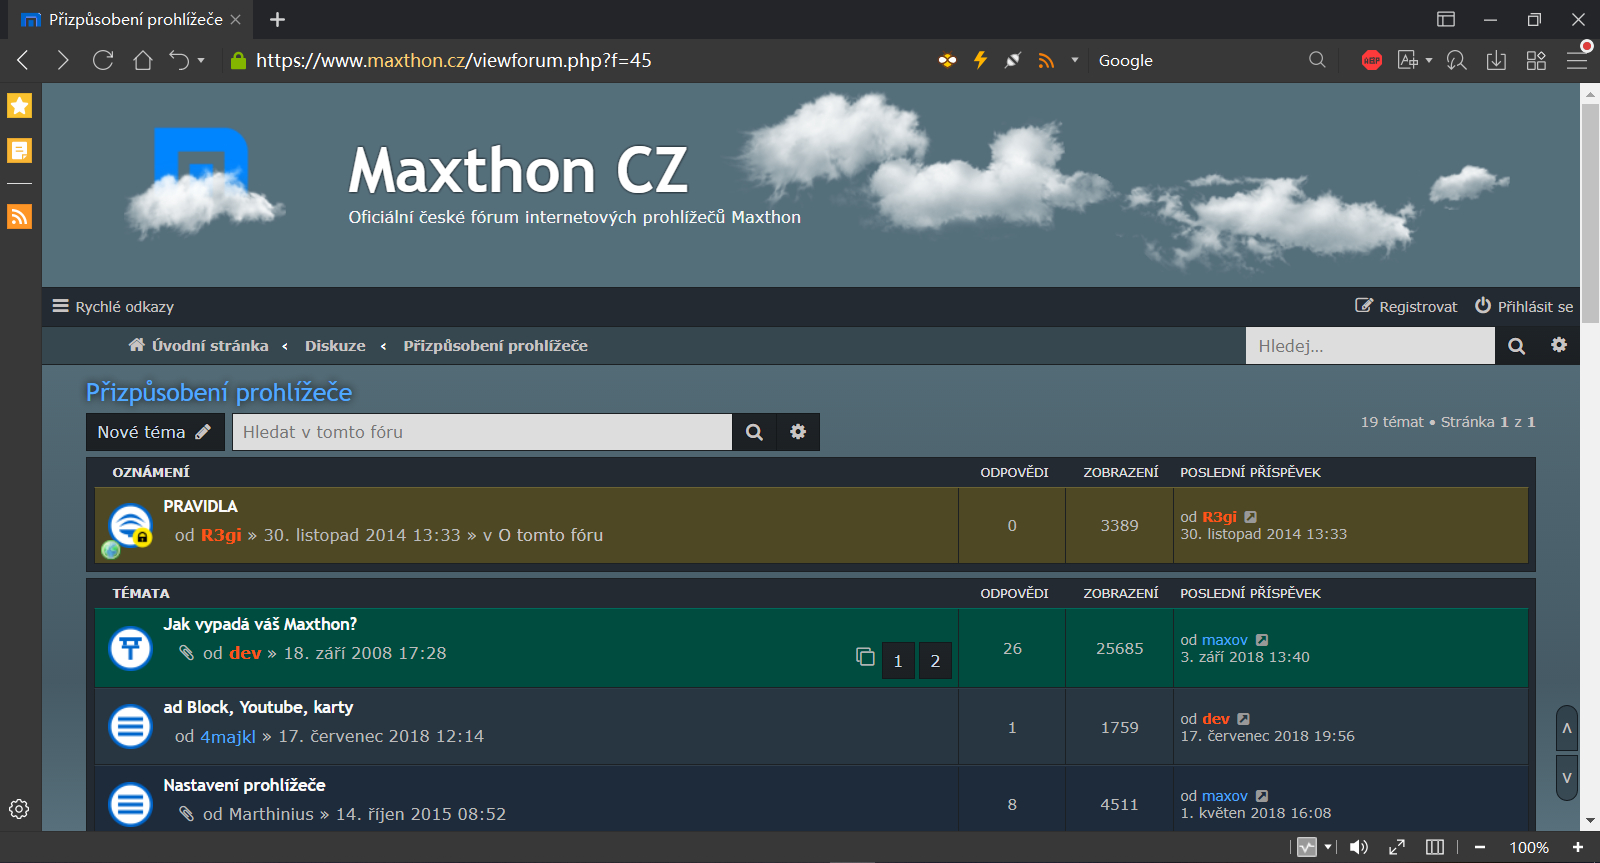Toggle split screen view in status bar
Screen dimensions: 1600x863
1435,847
